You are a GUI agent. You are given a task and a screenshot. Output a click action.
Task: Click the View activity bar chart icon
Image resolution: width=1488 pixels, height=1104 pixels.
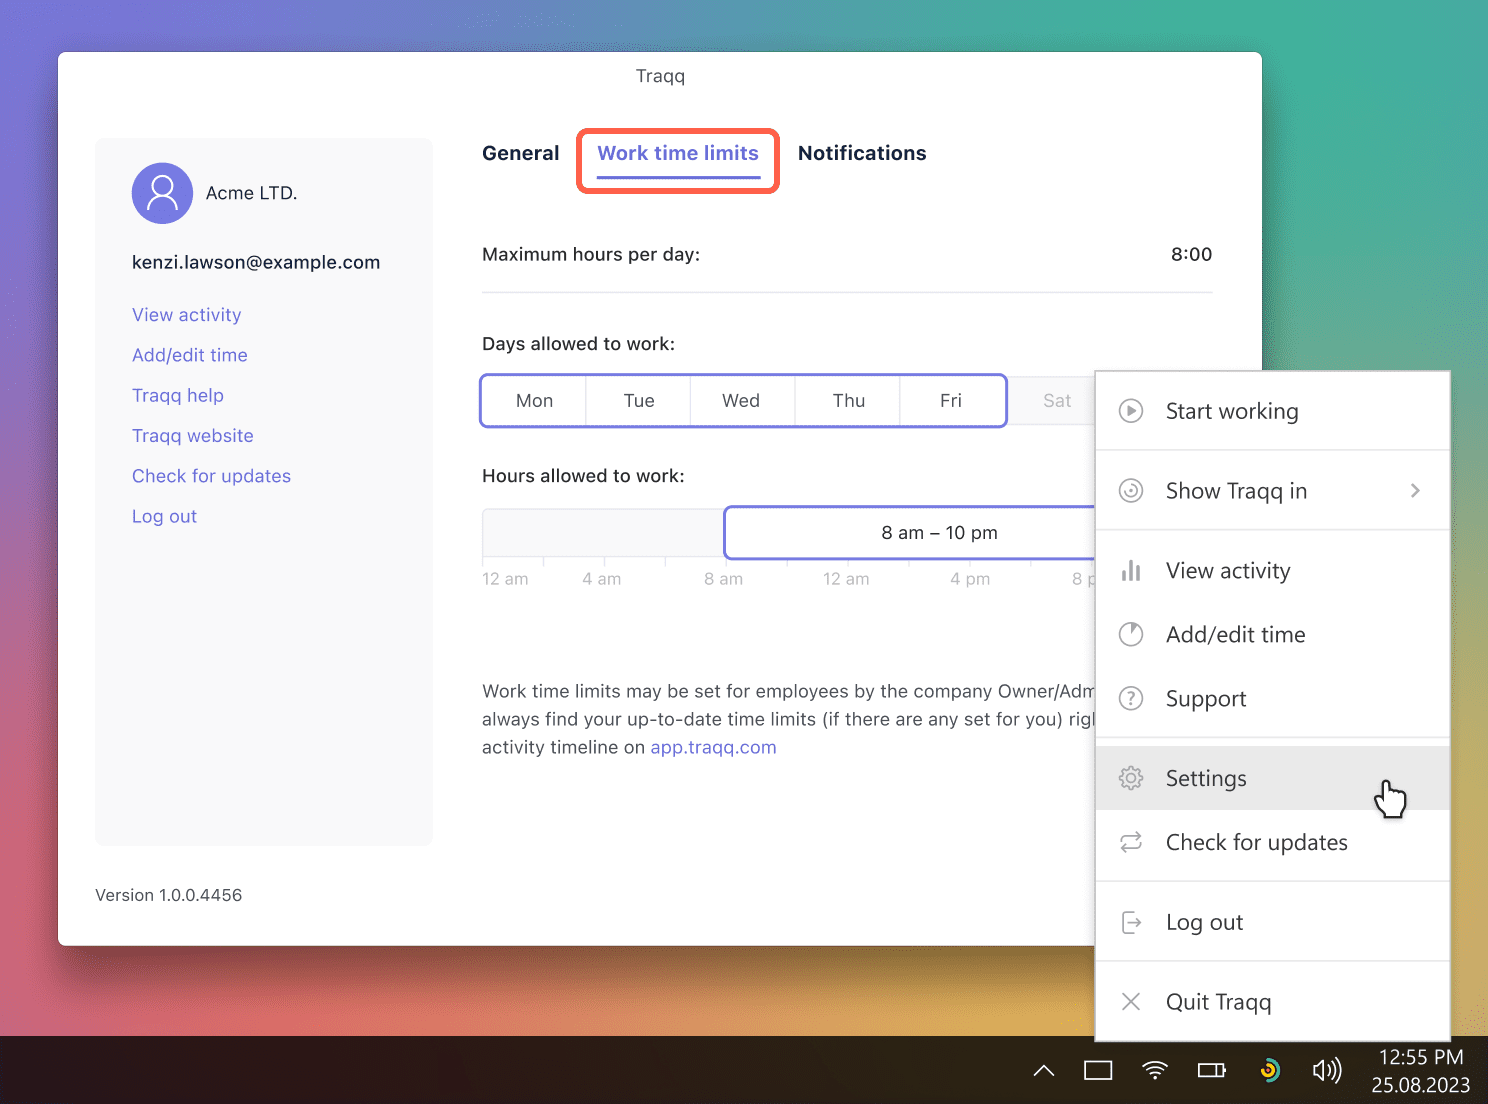[x=1131, y=571]
